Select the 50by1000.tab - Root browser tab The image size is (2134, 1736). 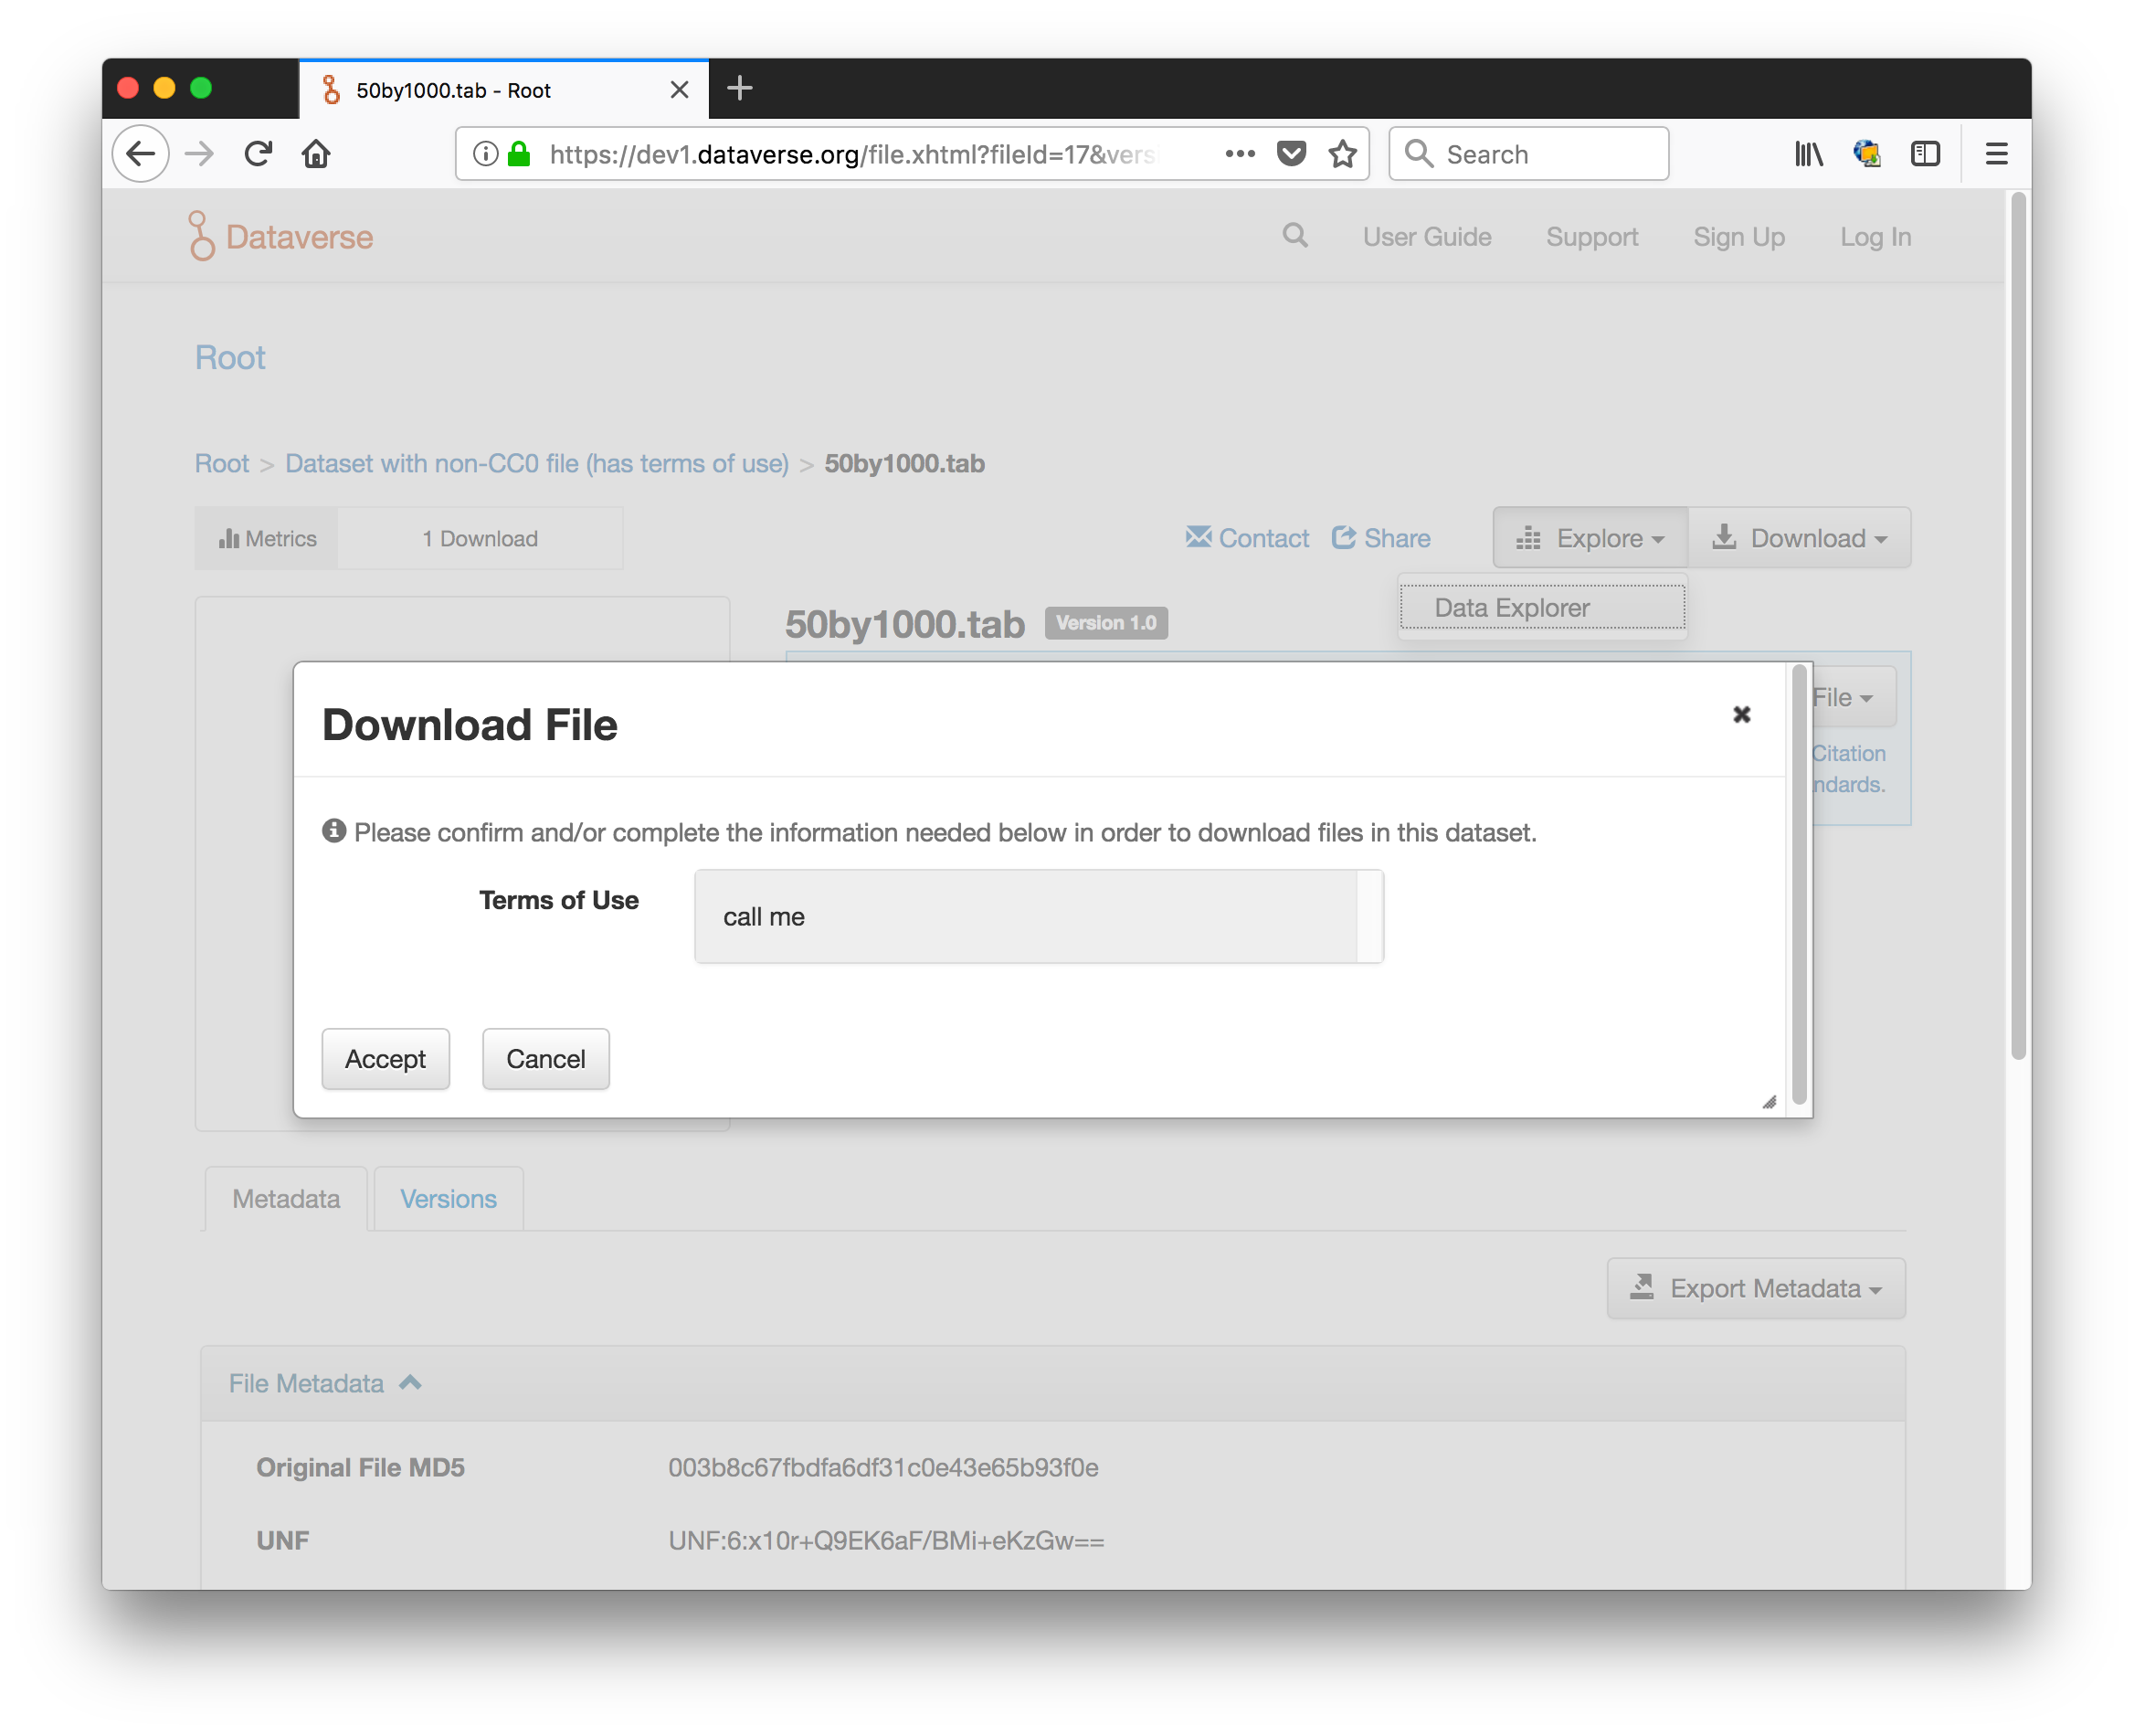click(x=504, y=90)
